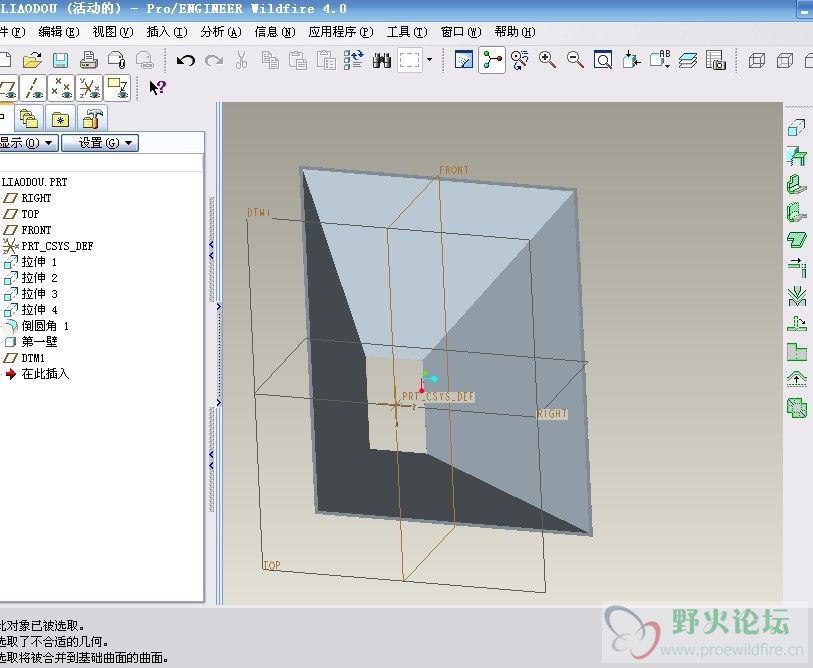Switch to hidden line display style
Viewport: 813px width, 668px height.
[x=785, y=61]
